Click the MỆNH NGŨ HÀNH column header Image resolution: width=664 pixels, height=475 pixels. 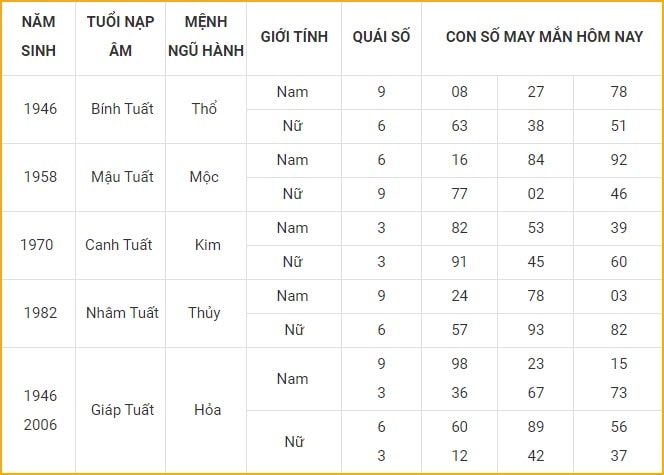click(x=206, y=36)
